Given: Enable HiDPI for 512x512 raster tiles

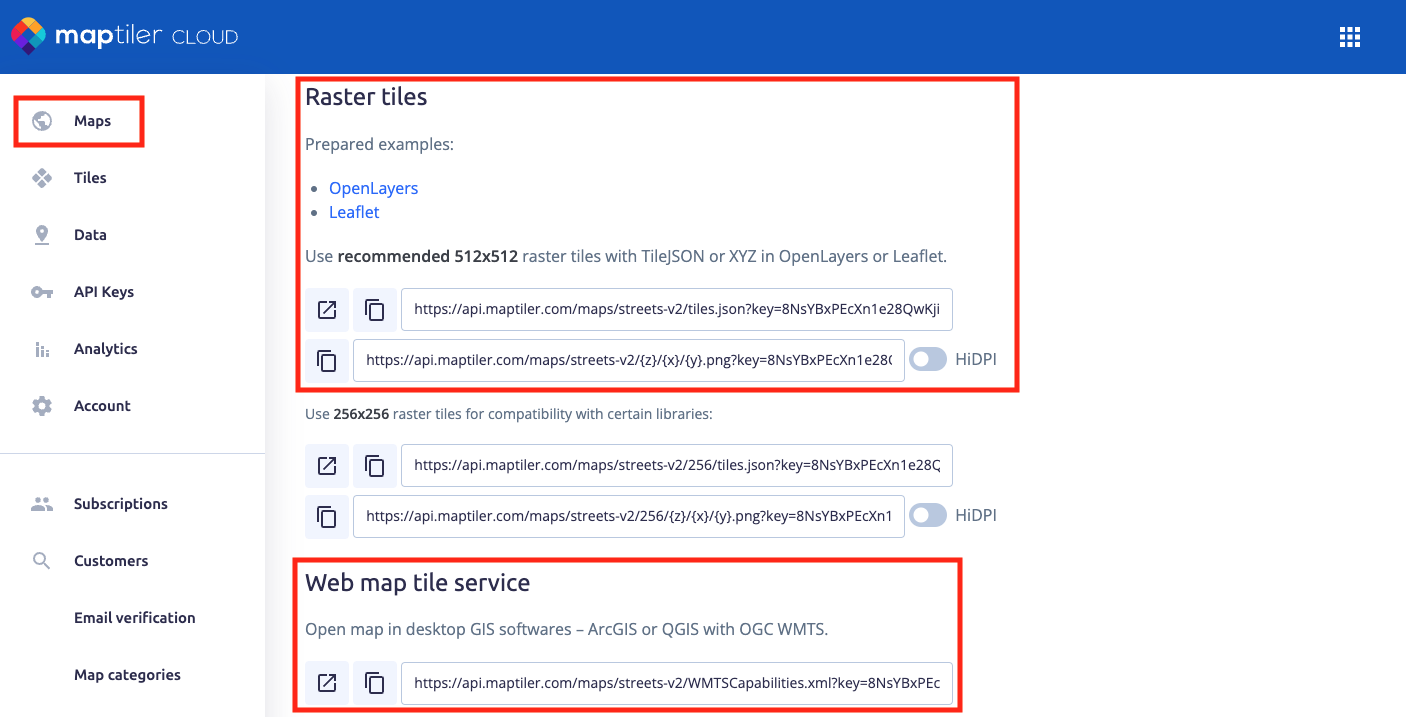Looking at the screenshot, I should [x=927, y=360].
